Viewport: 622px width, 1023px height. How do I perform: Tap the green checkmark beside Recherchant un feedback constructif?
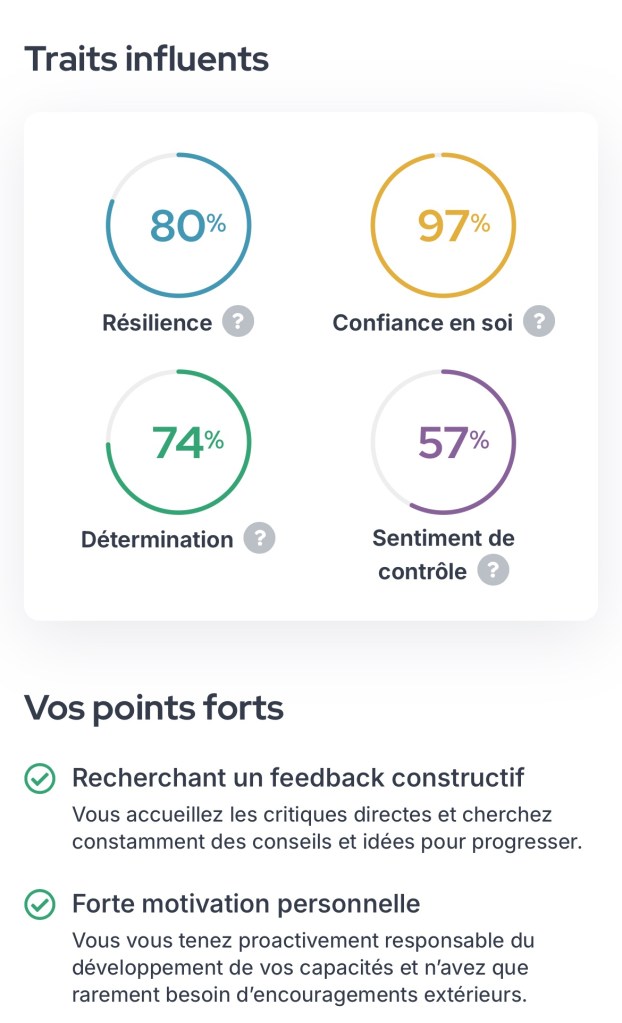click(x=39, y=779)
